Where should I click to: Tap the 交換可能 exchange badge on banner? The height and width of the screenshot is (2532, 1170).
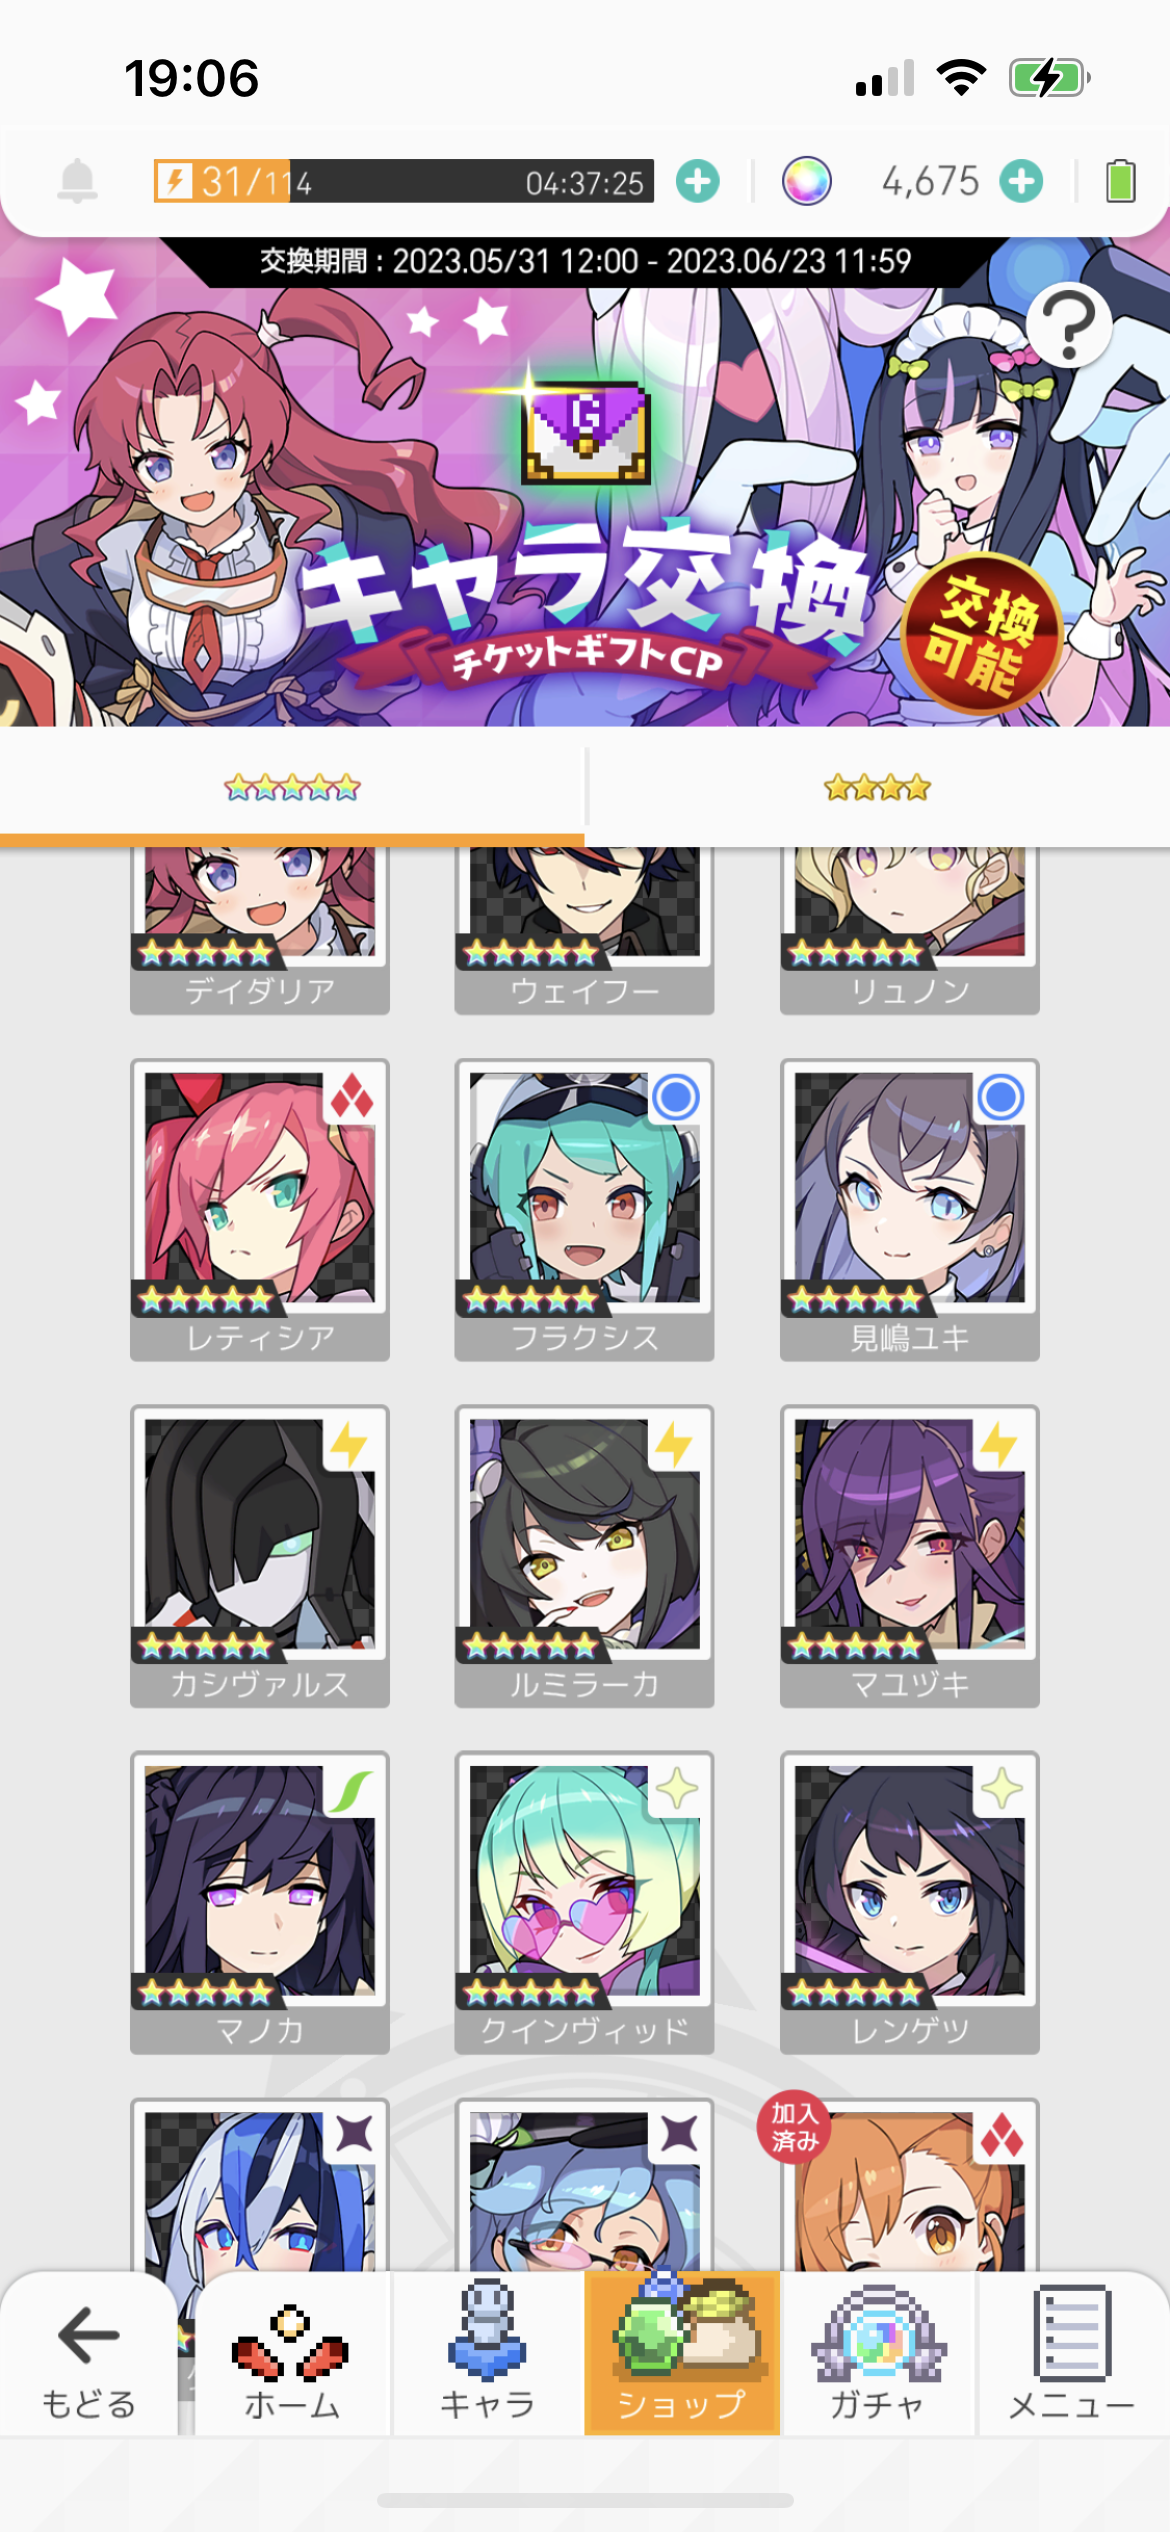click(x=980, y=632)
